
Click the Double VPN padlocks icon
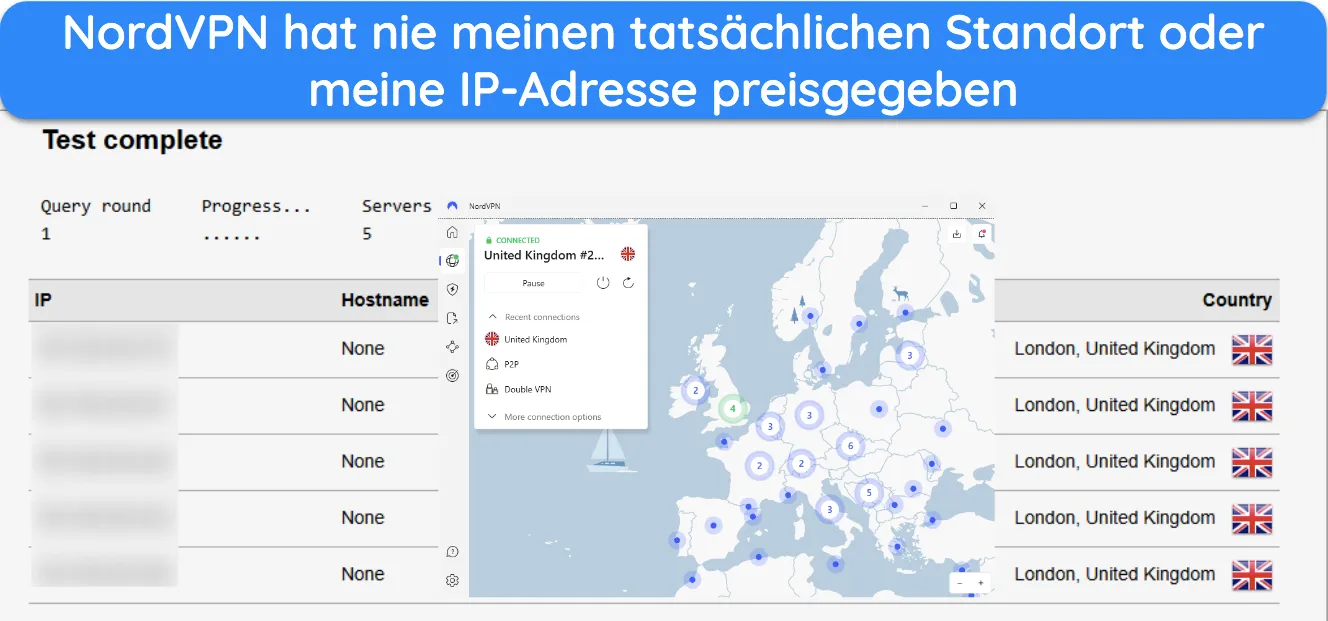[x=491, y=389]
